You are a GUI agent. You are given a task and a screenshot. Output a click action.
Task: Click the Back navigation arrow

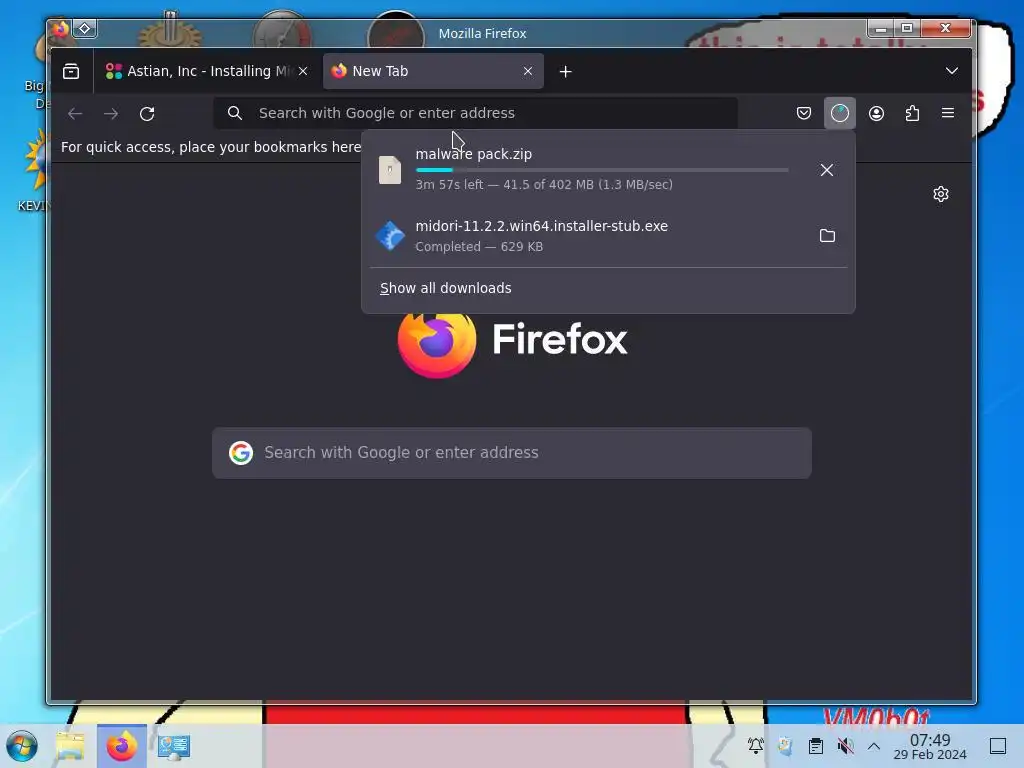tap(75, 114)
